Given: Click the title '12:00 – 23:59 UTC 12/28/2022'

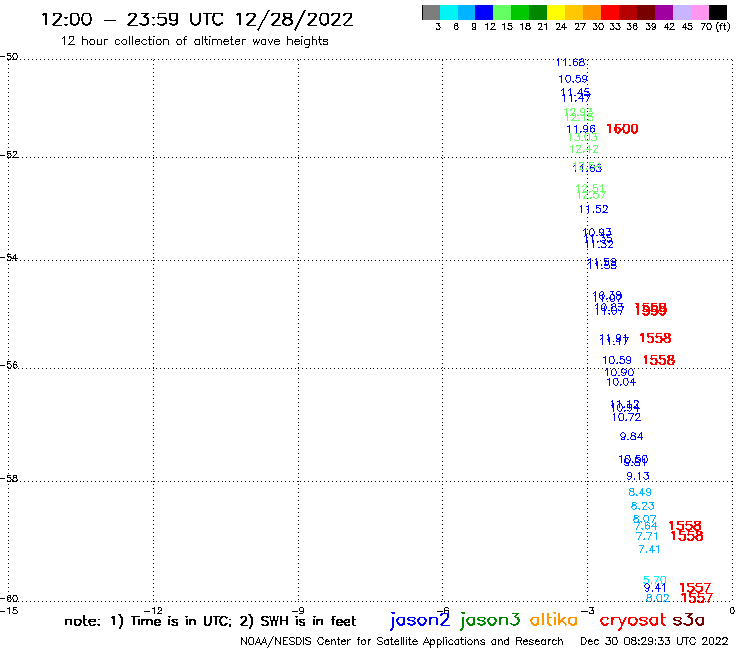Looking at the screenshot, I should point(197,20).
